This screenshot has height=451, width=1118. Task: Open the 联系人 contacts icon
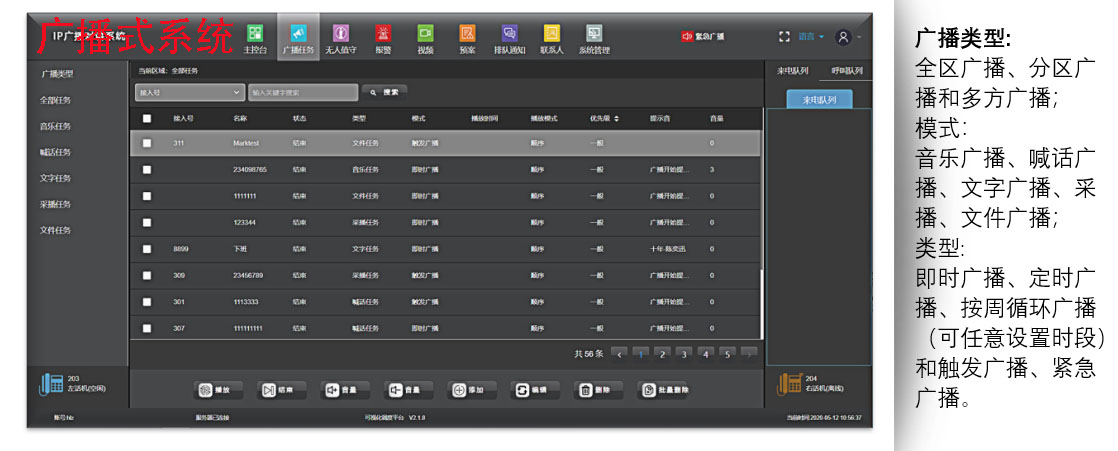(551, 37)
